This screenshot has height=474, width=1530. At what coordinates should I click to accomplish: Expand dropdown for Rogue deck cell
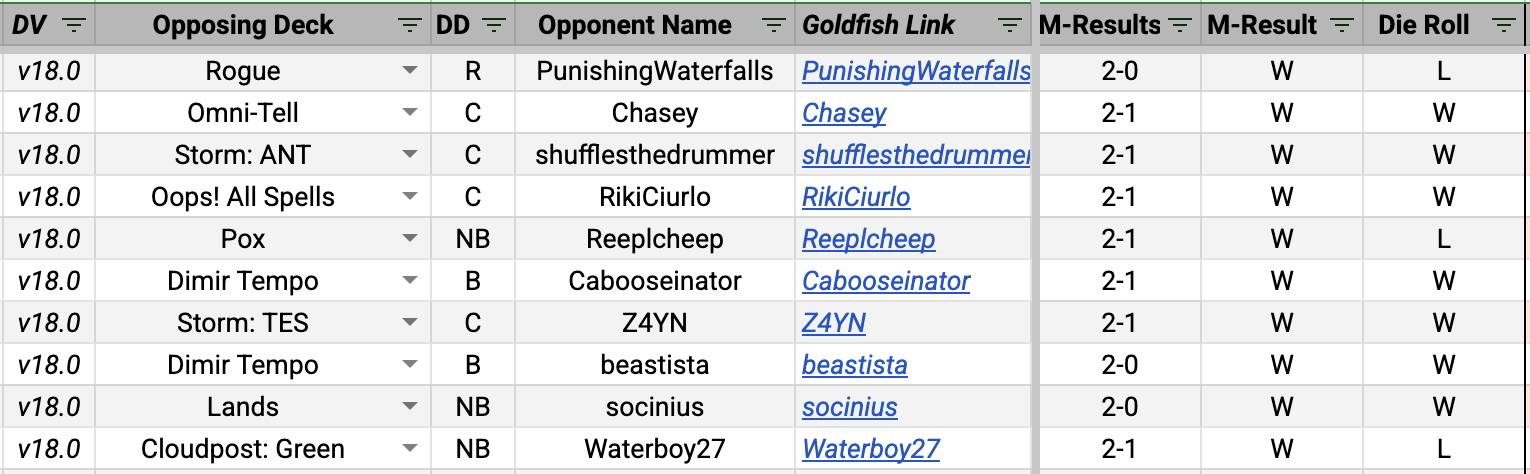pyautogui.click(x=409, y=71)
